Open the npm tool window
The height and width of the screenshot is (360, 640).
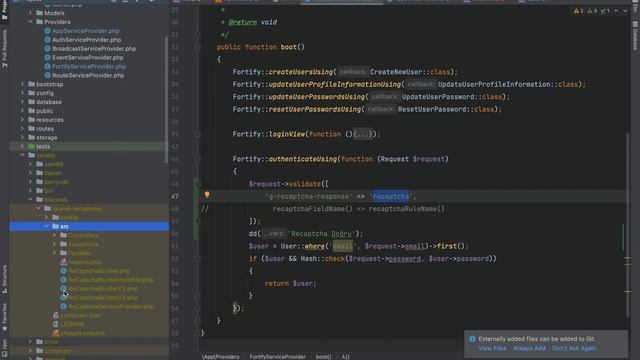click(4, 348)
